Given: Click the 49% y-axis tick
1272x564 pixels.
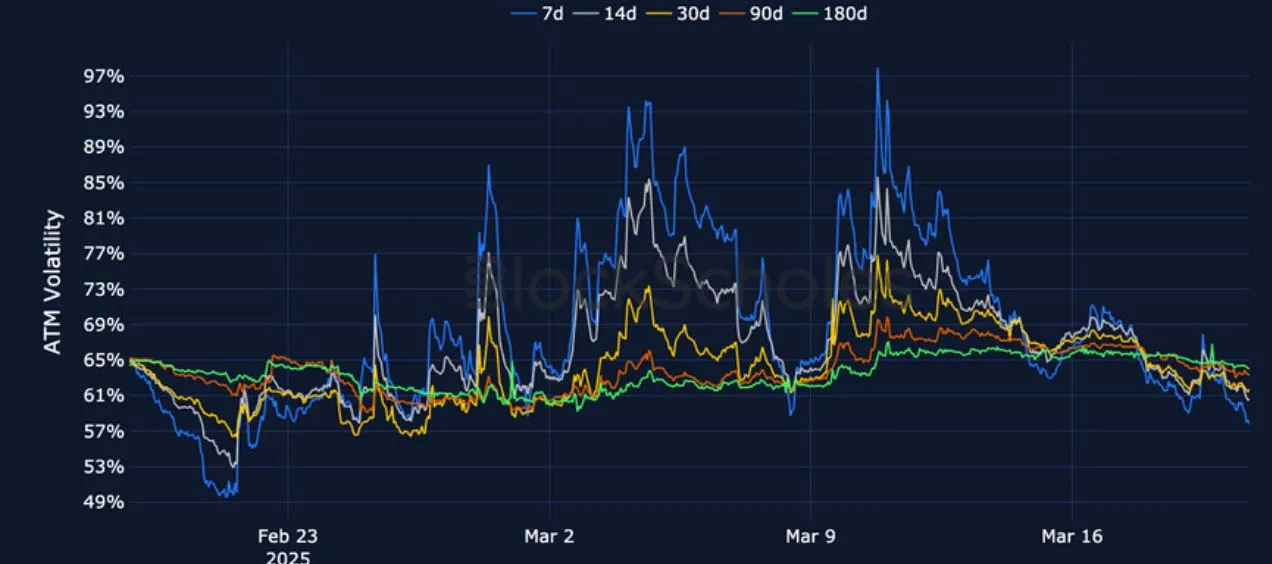Looking at the screenshot, I should 104,502.
